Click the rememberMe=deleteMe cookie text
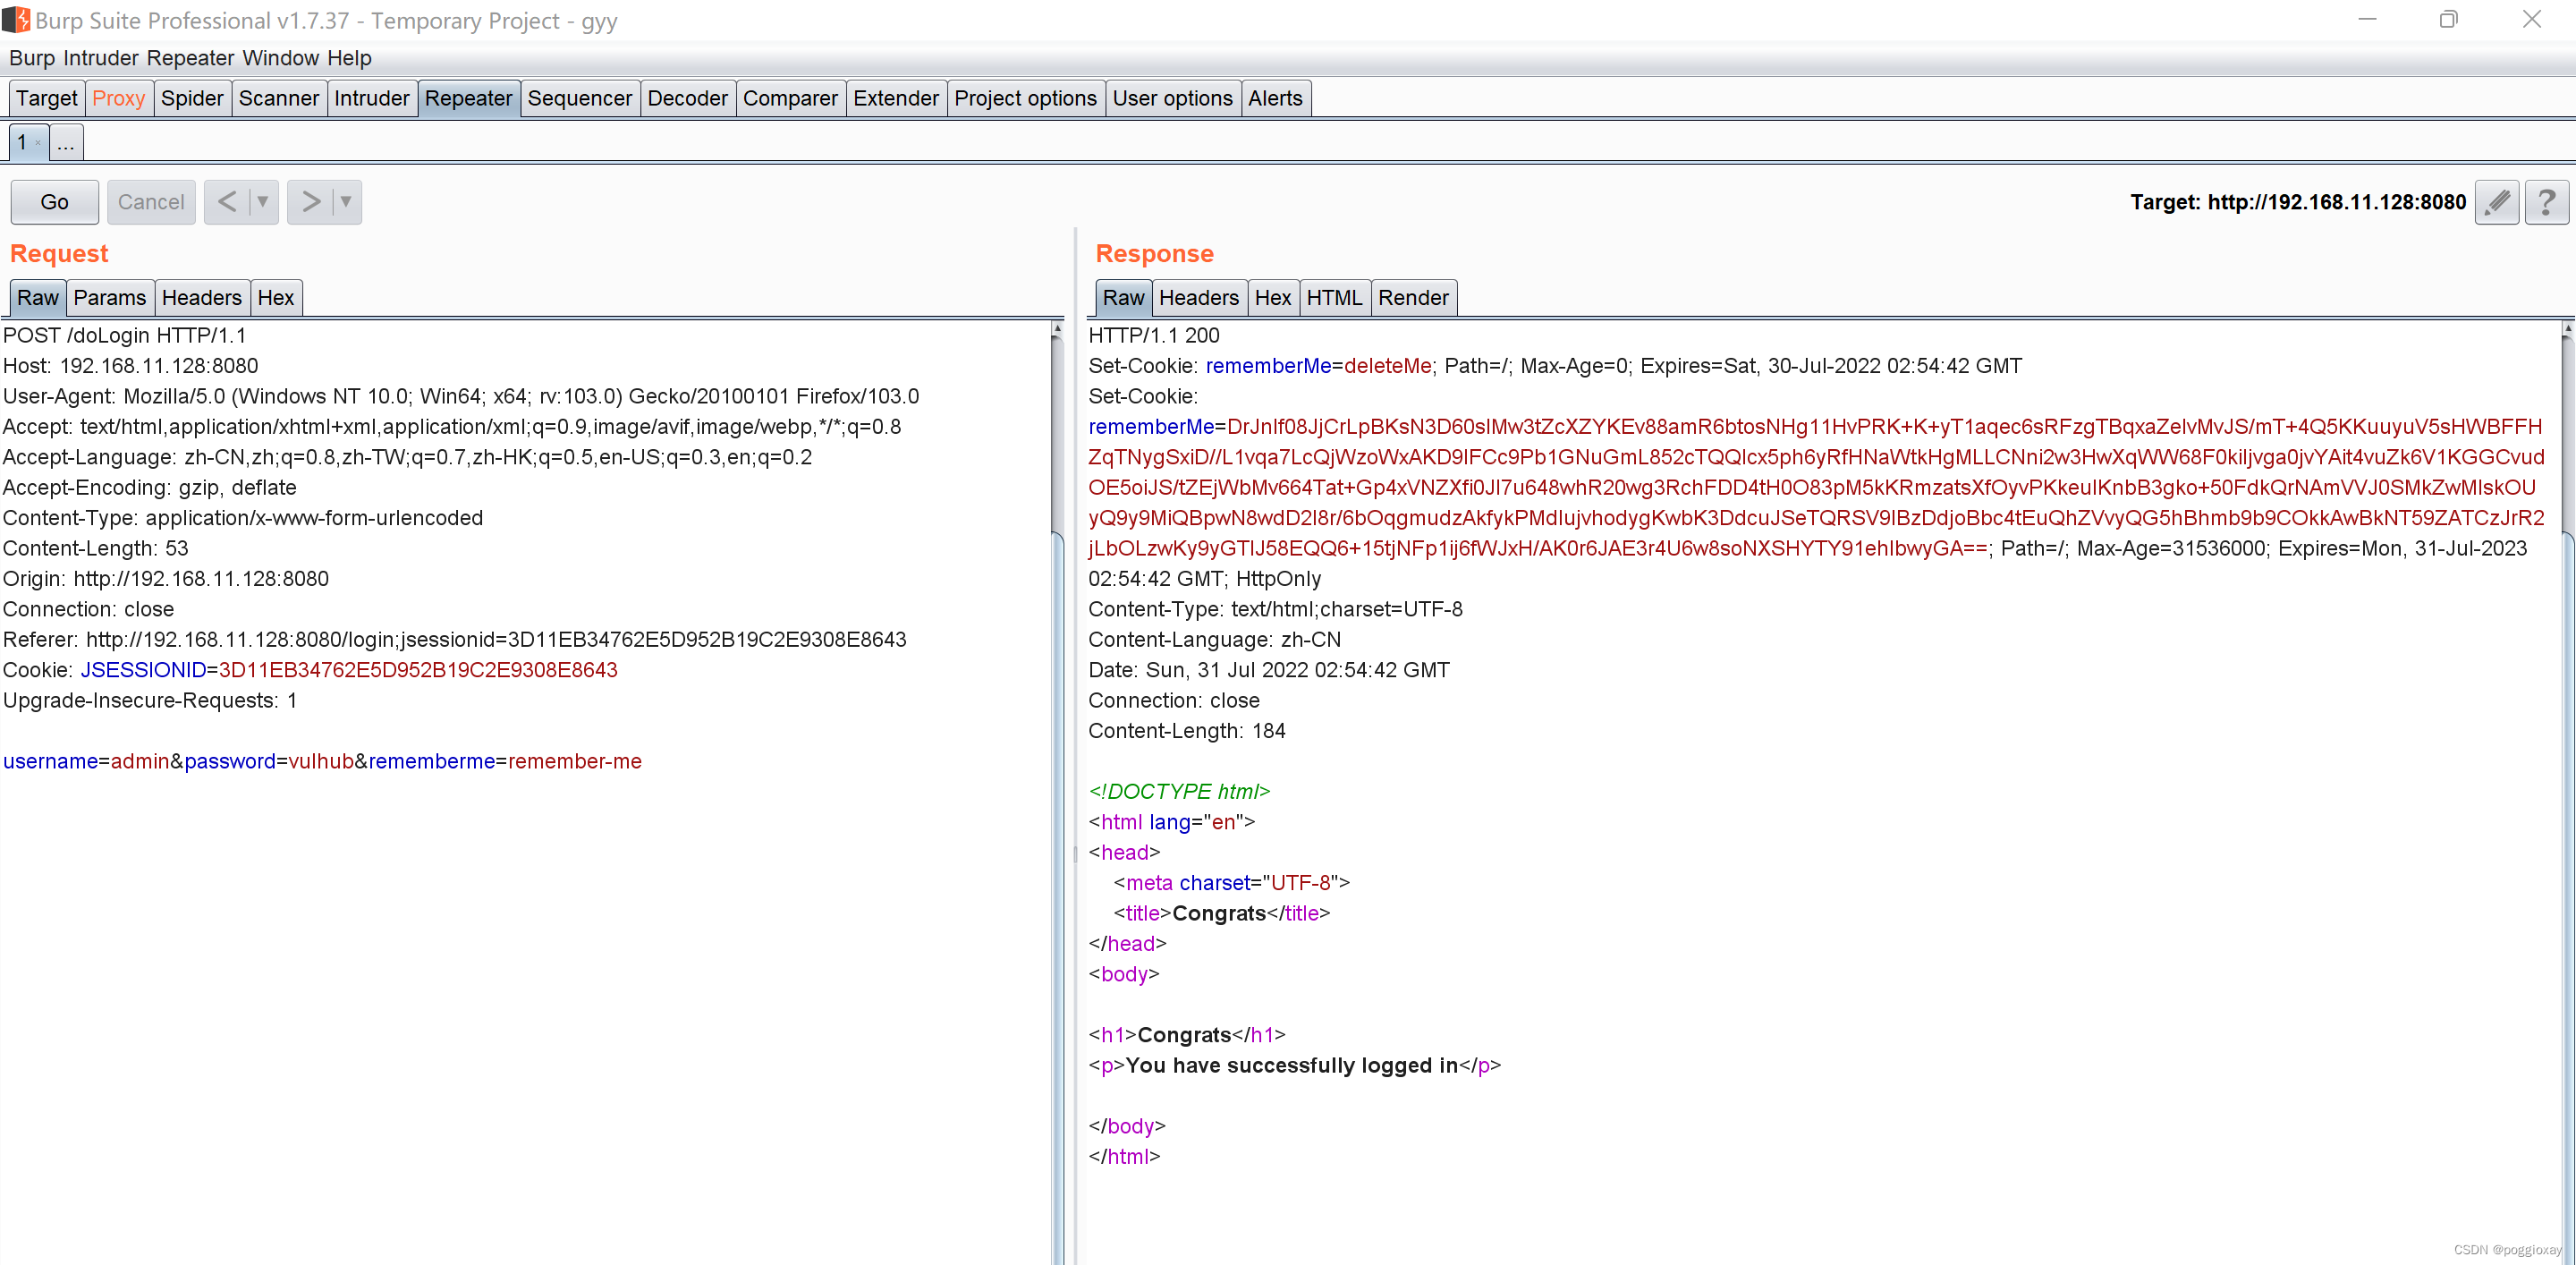Screen dimensions: 2576x1265 pyautogui.click(x=1319, y=366)
